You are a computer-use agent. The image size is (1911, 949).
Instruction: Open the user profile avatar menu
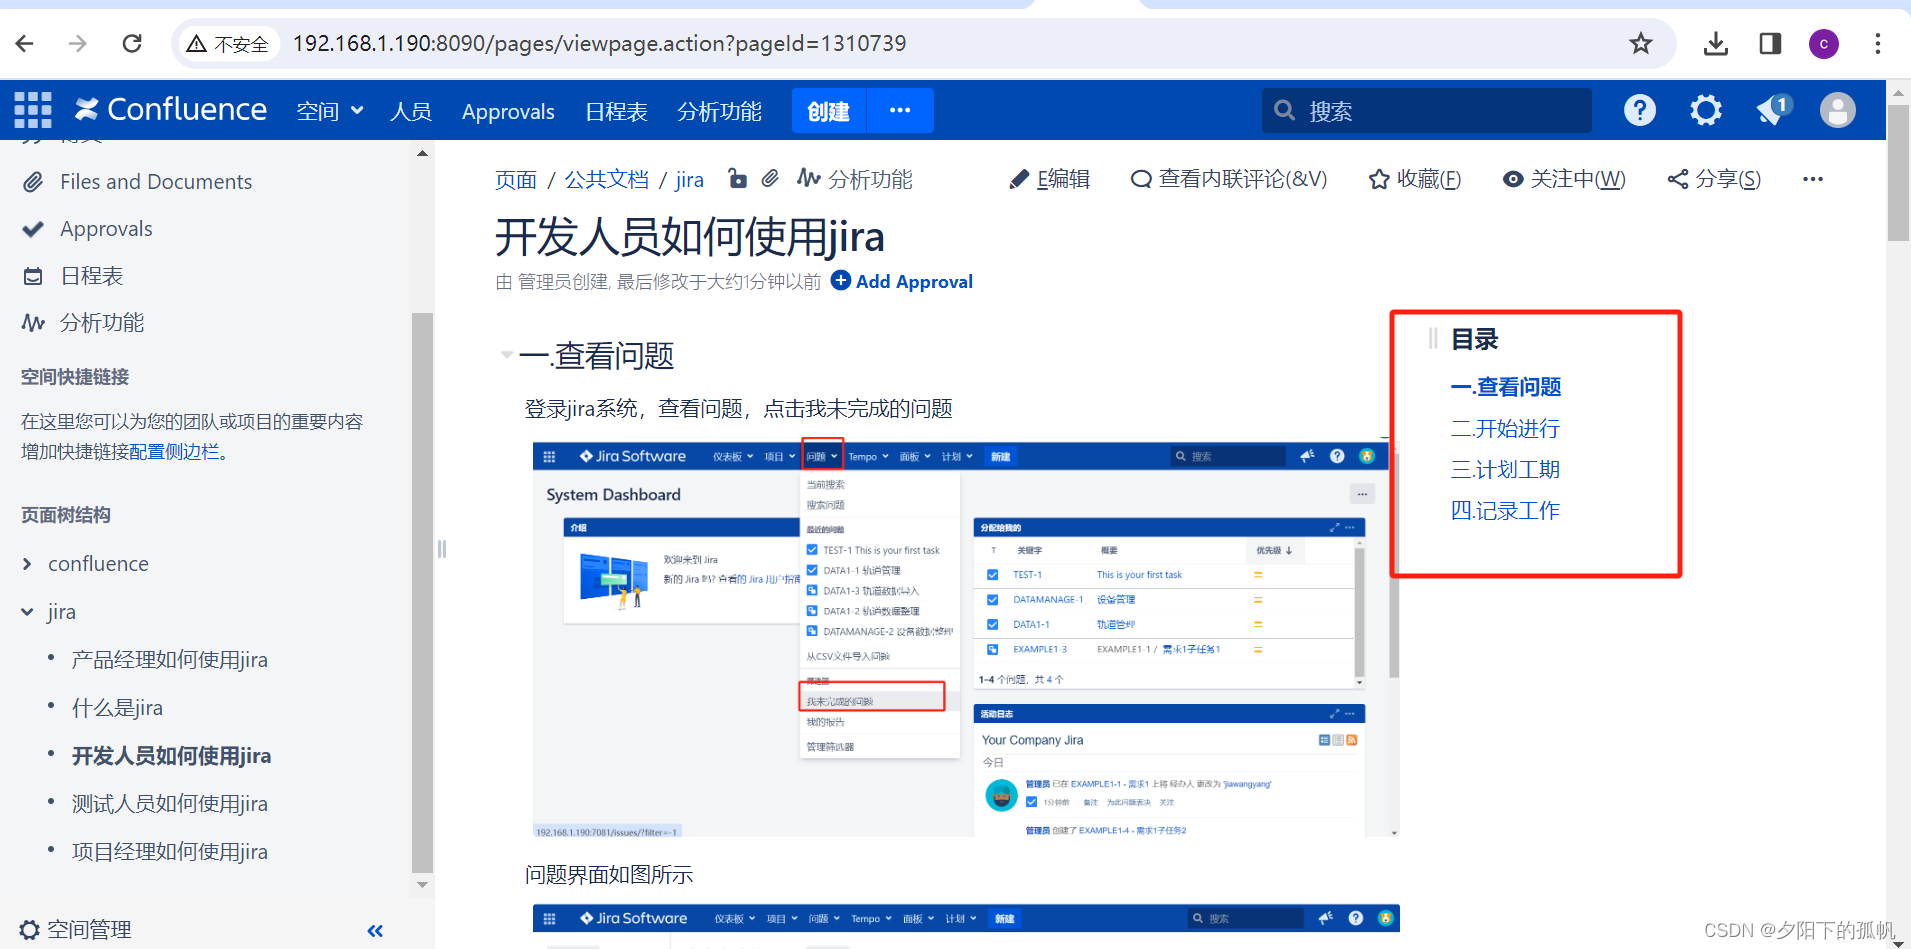(x=1838, y=110)
